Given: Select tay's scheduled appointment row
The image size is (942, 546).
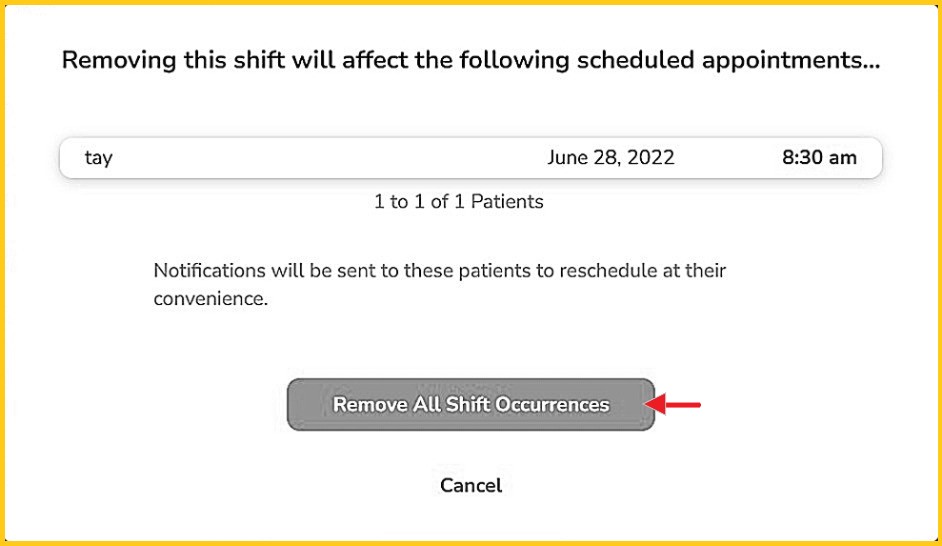Looking at the screenshot, I should [x=470, y=158].
